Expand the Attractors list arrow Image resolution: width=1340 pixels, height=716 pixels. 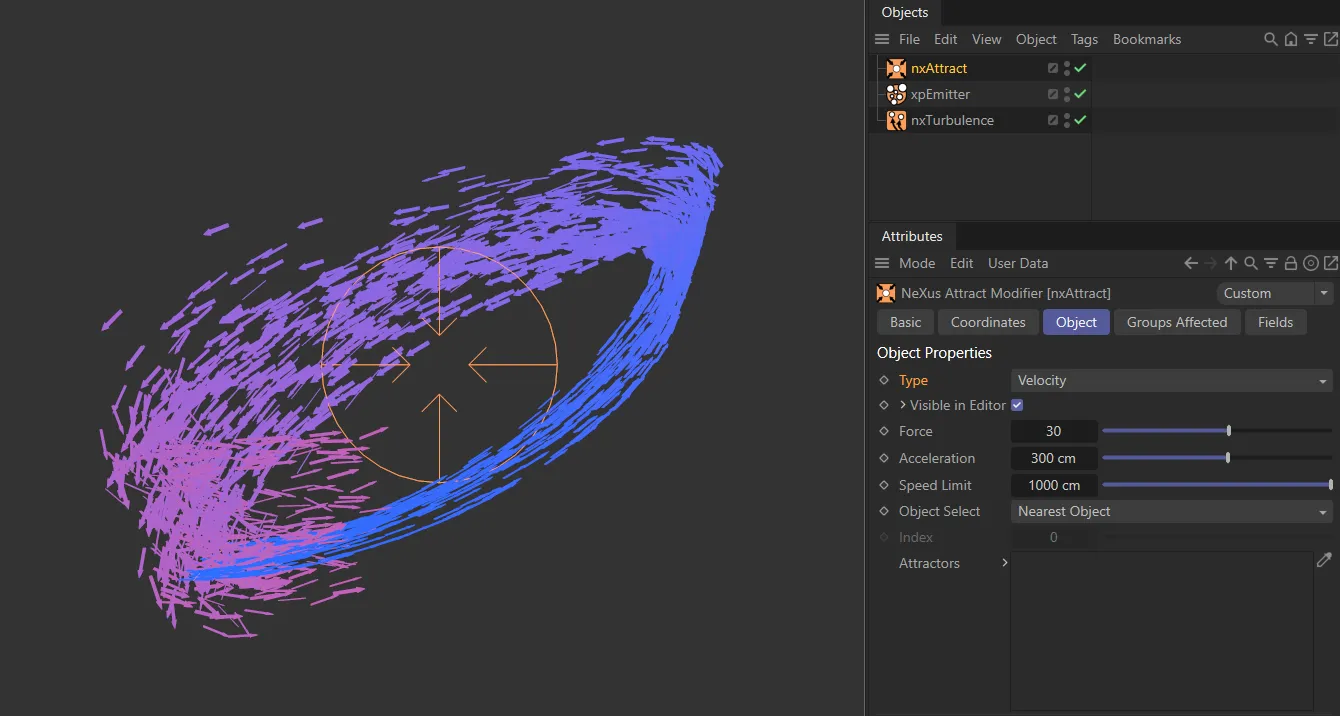point(1005,563)
